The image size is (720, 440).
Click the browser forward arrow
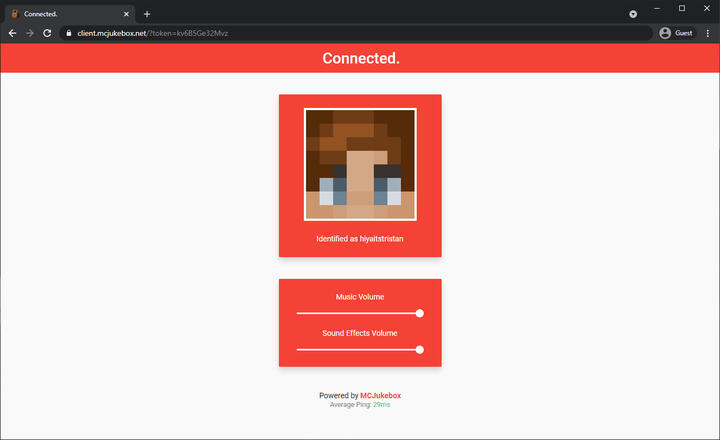coord(30,33)
